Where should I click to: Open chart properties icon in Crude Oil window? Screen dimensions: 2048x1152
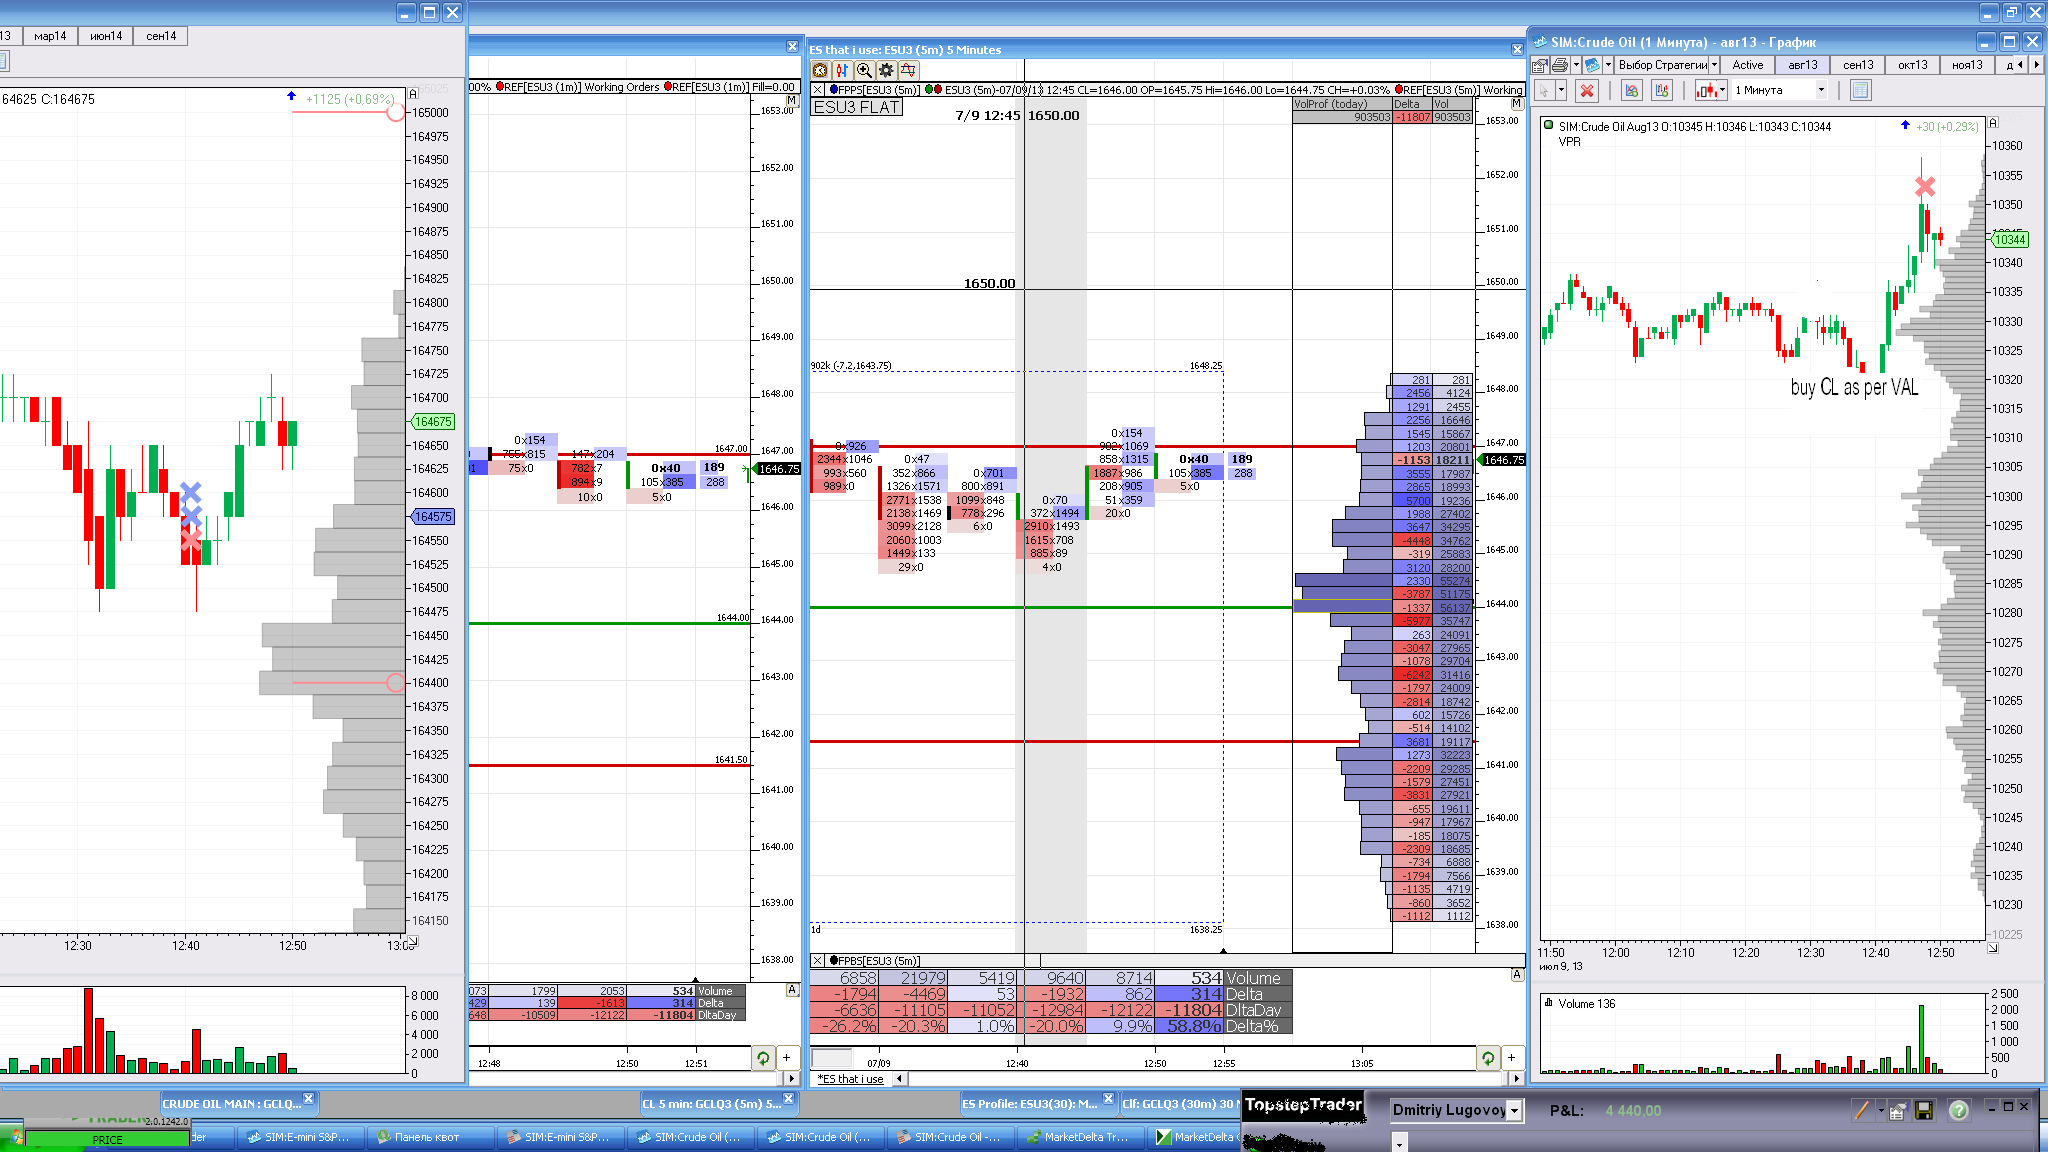pyautogui.click(x=1540, y=65)
